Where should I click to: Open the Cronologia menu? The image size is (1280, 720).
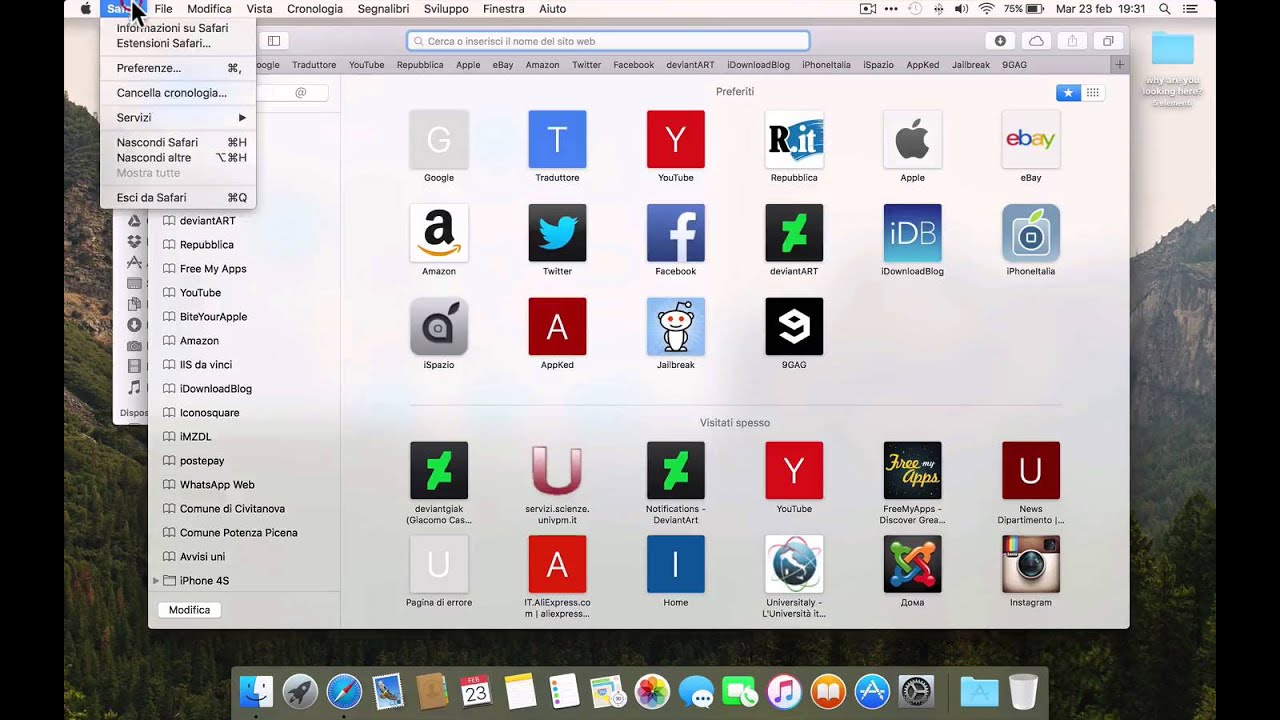point(315,9)
